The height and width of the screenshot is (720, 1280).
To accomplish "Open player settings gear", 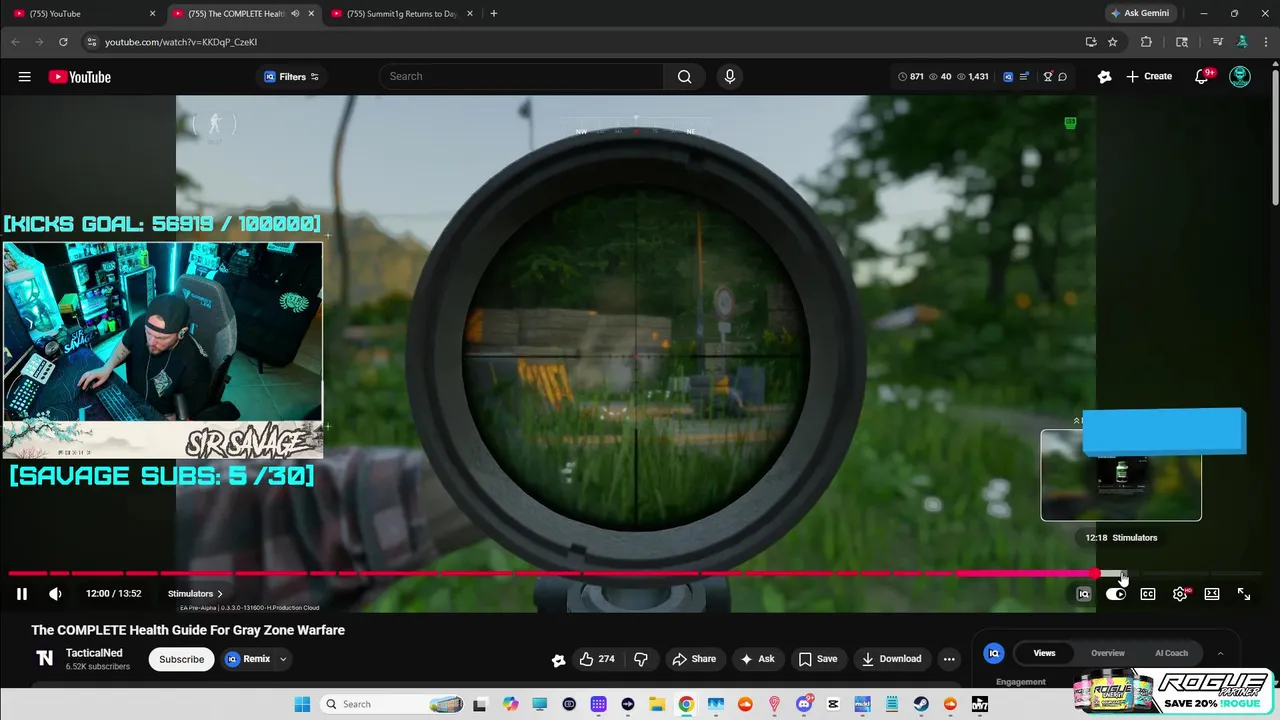I will tap(1180, 594).
